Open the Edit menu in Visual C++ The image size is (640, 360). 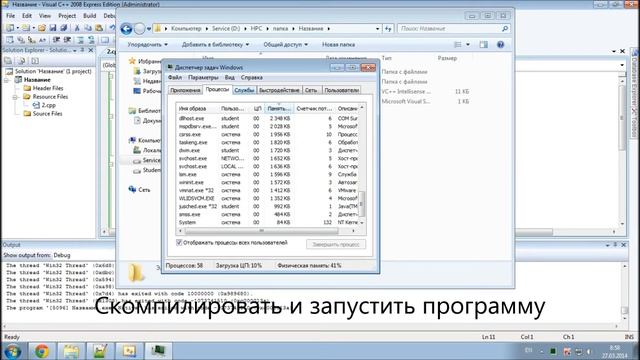(27, 16)
